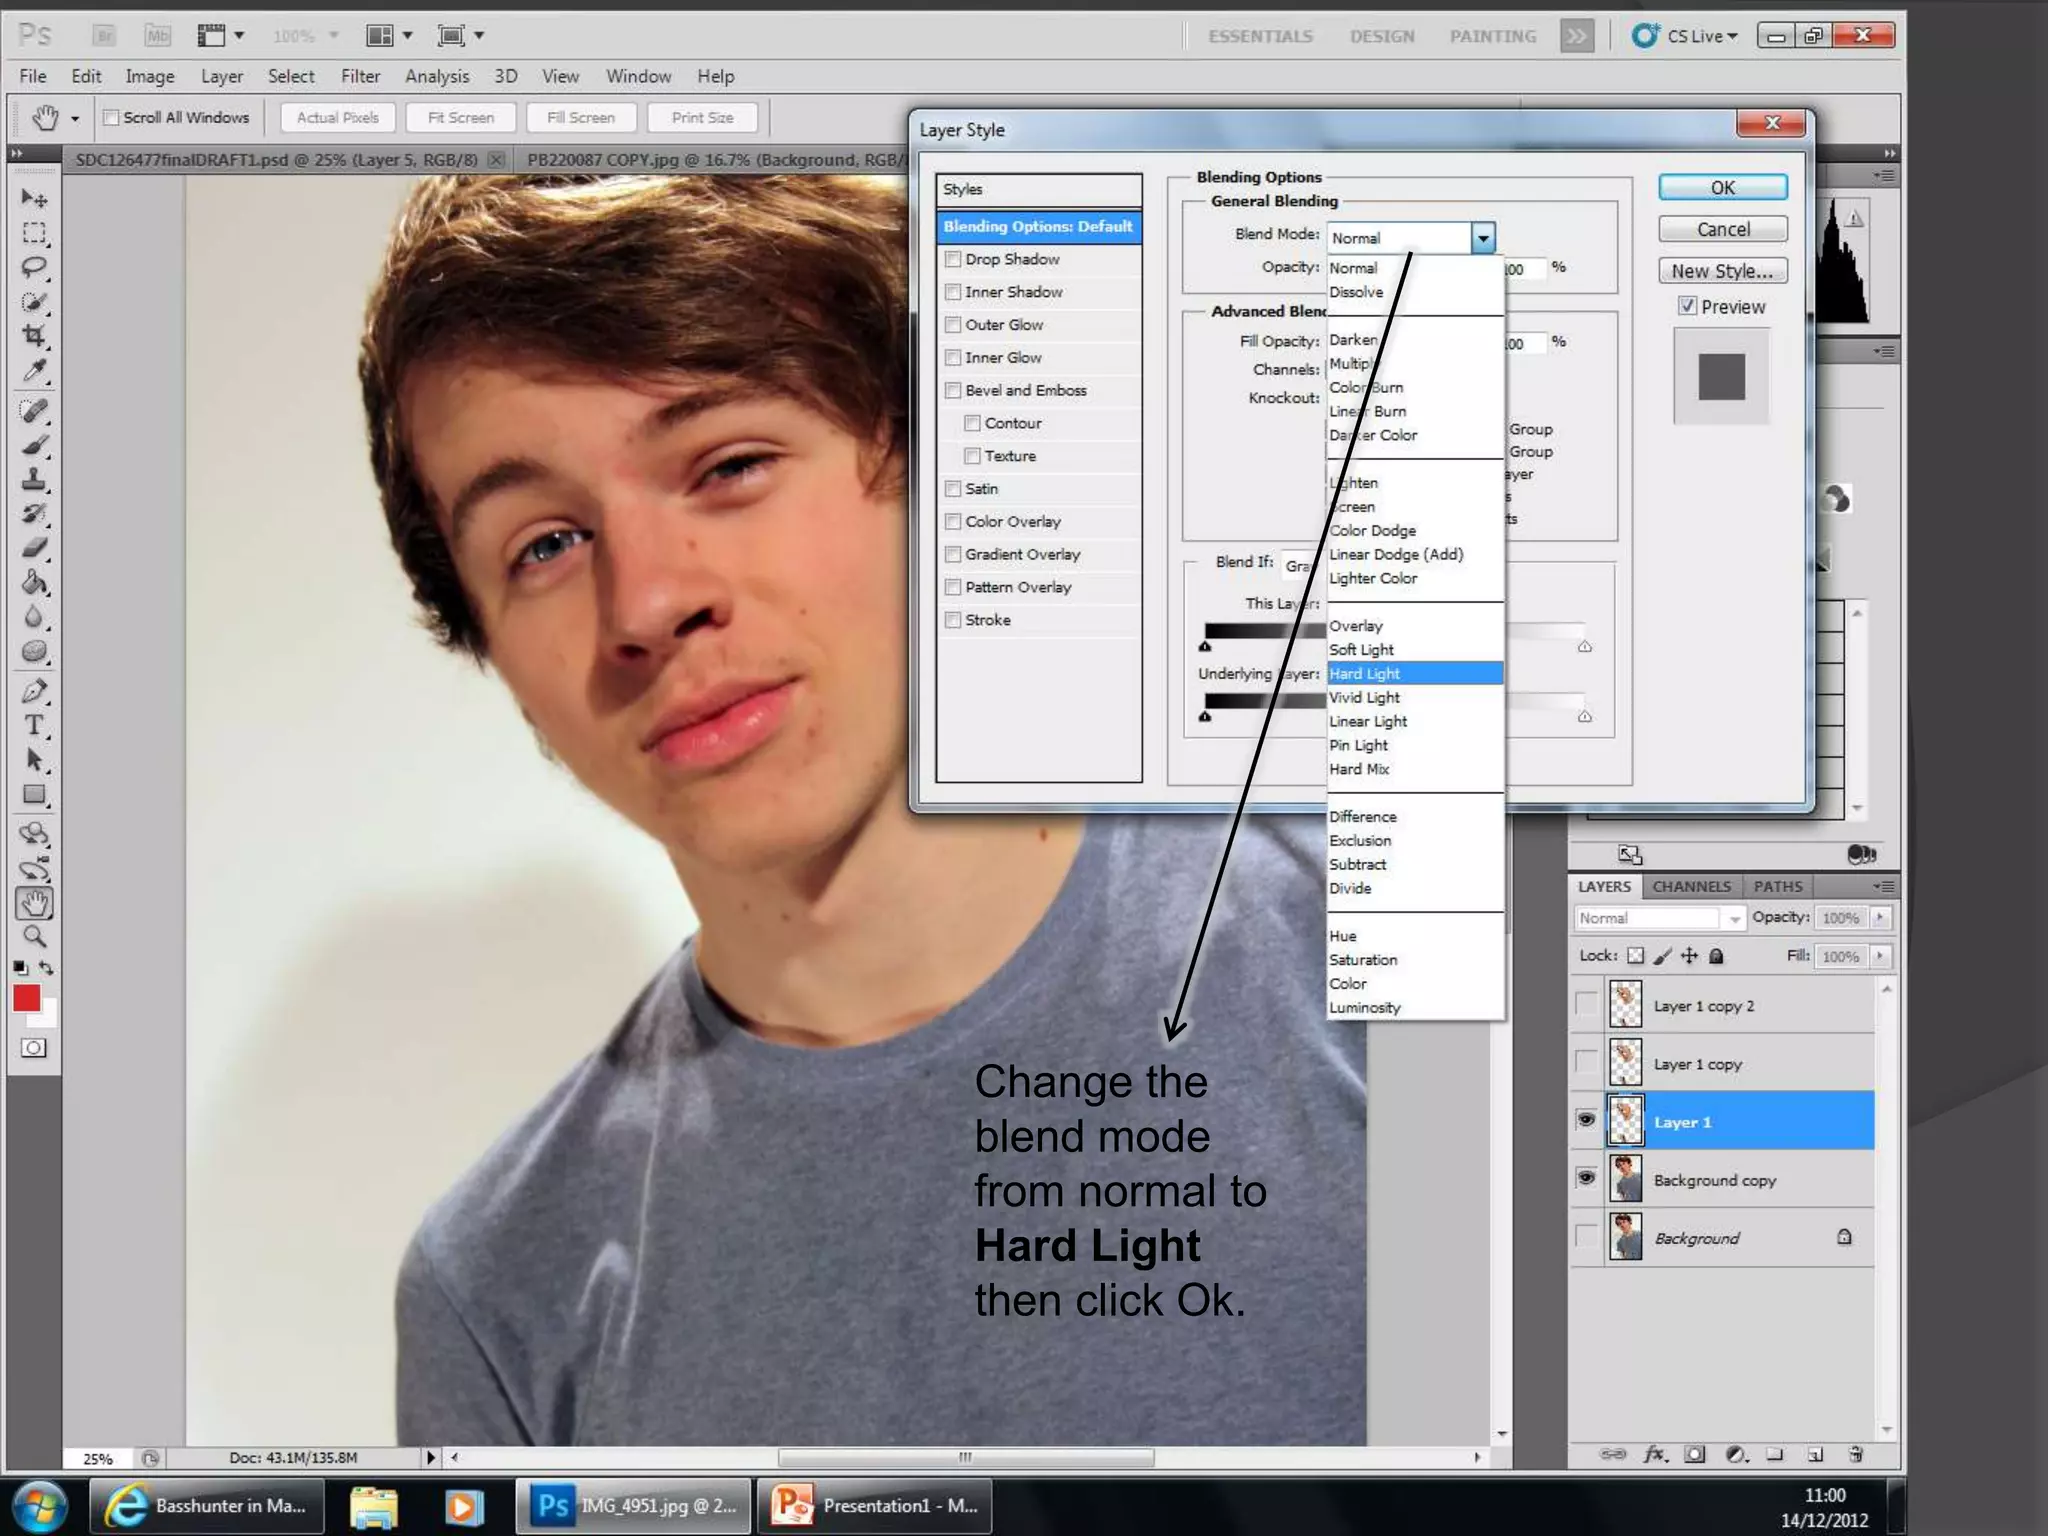The image size is (2048, 1536).
Task: Open Layers panel blend mode dropdown
Action: (1660, 918)
